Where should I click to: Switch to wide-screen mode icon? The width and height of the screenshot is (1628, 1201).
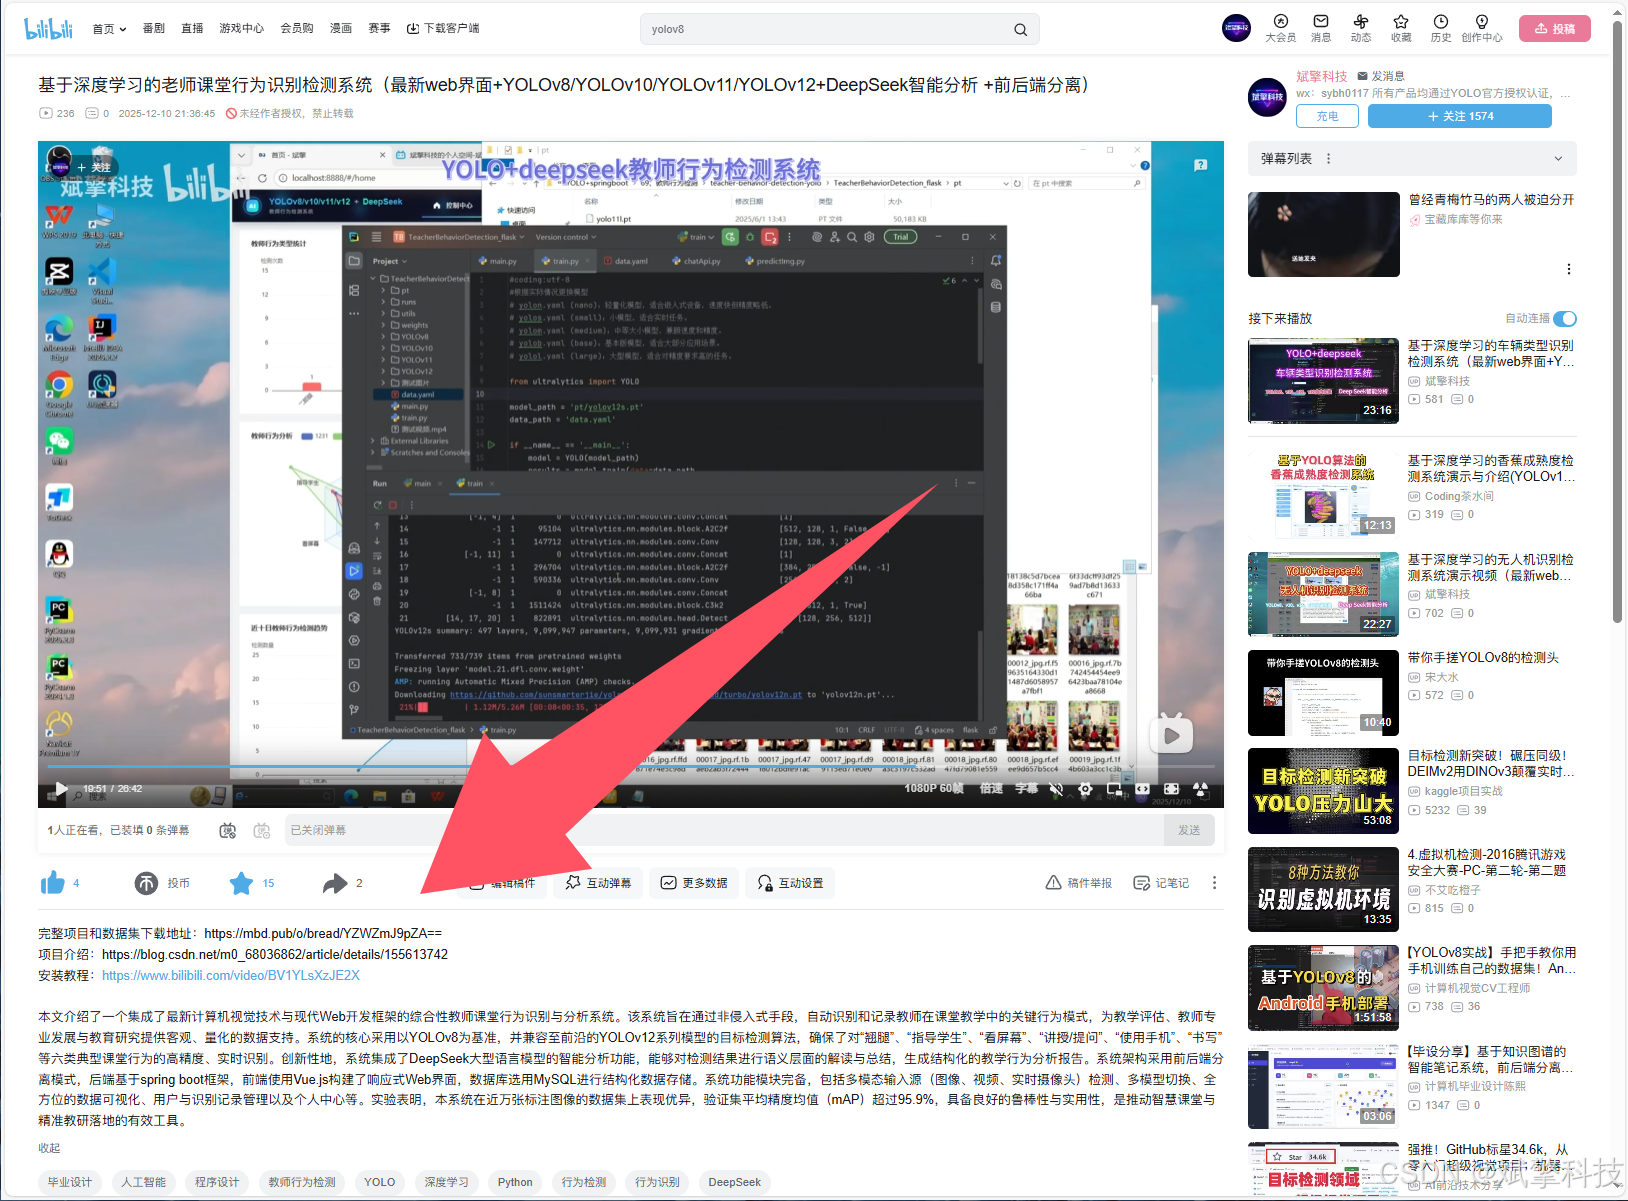click(x=1143, y=789)
